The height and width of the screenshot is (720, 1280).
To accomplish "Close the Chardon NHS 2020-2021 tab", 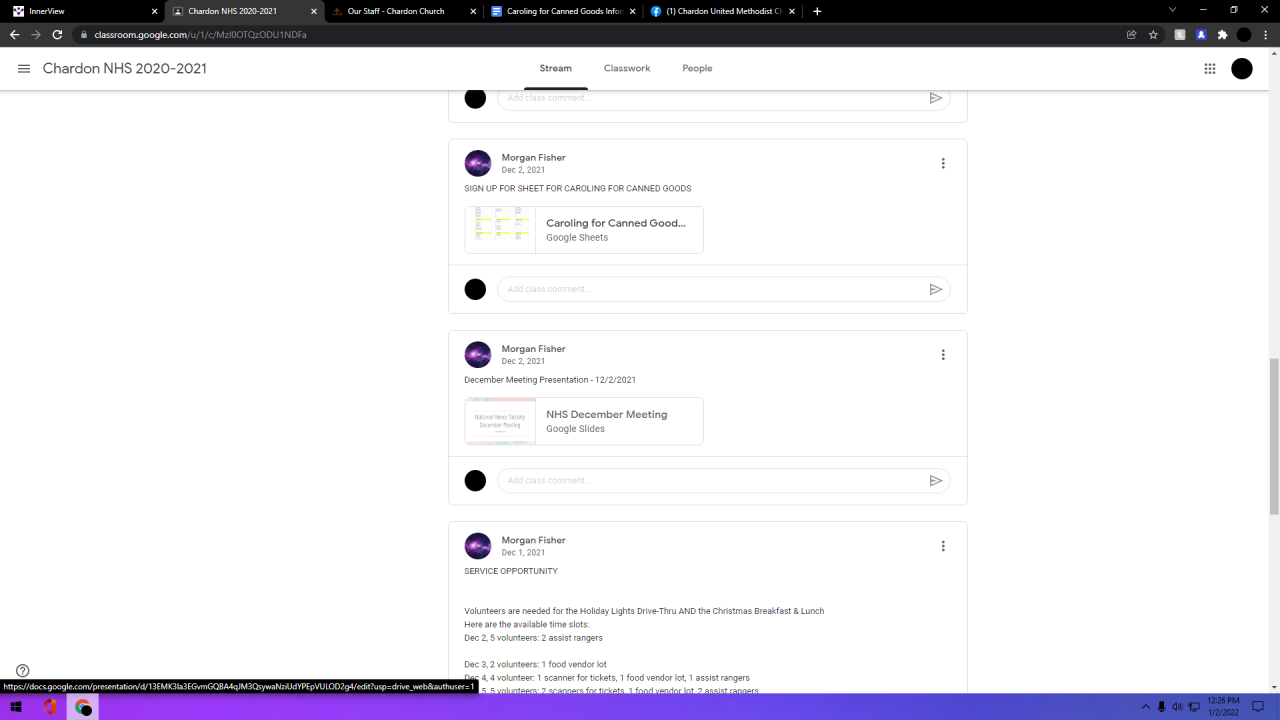I will (x=314, y=11).
